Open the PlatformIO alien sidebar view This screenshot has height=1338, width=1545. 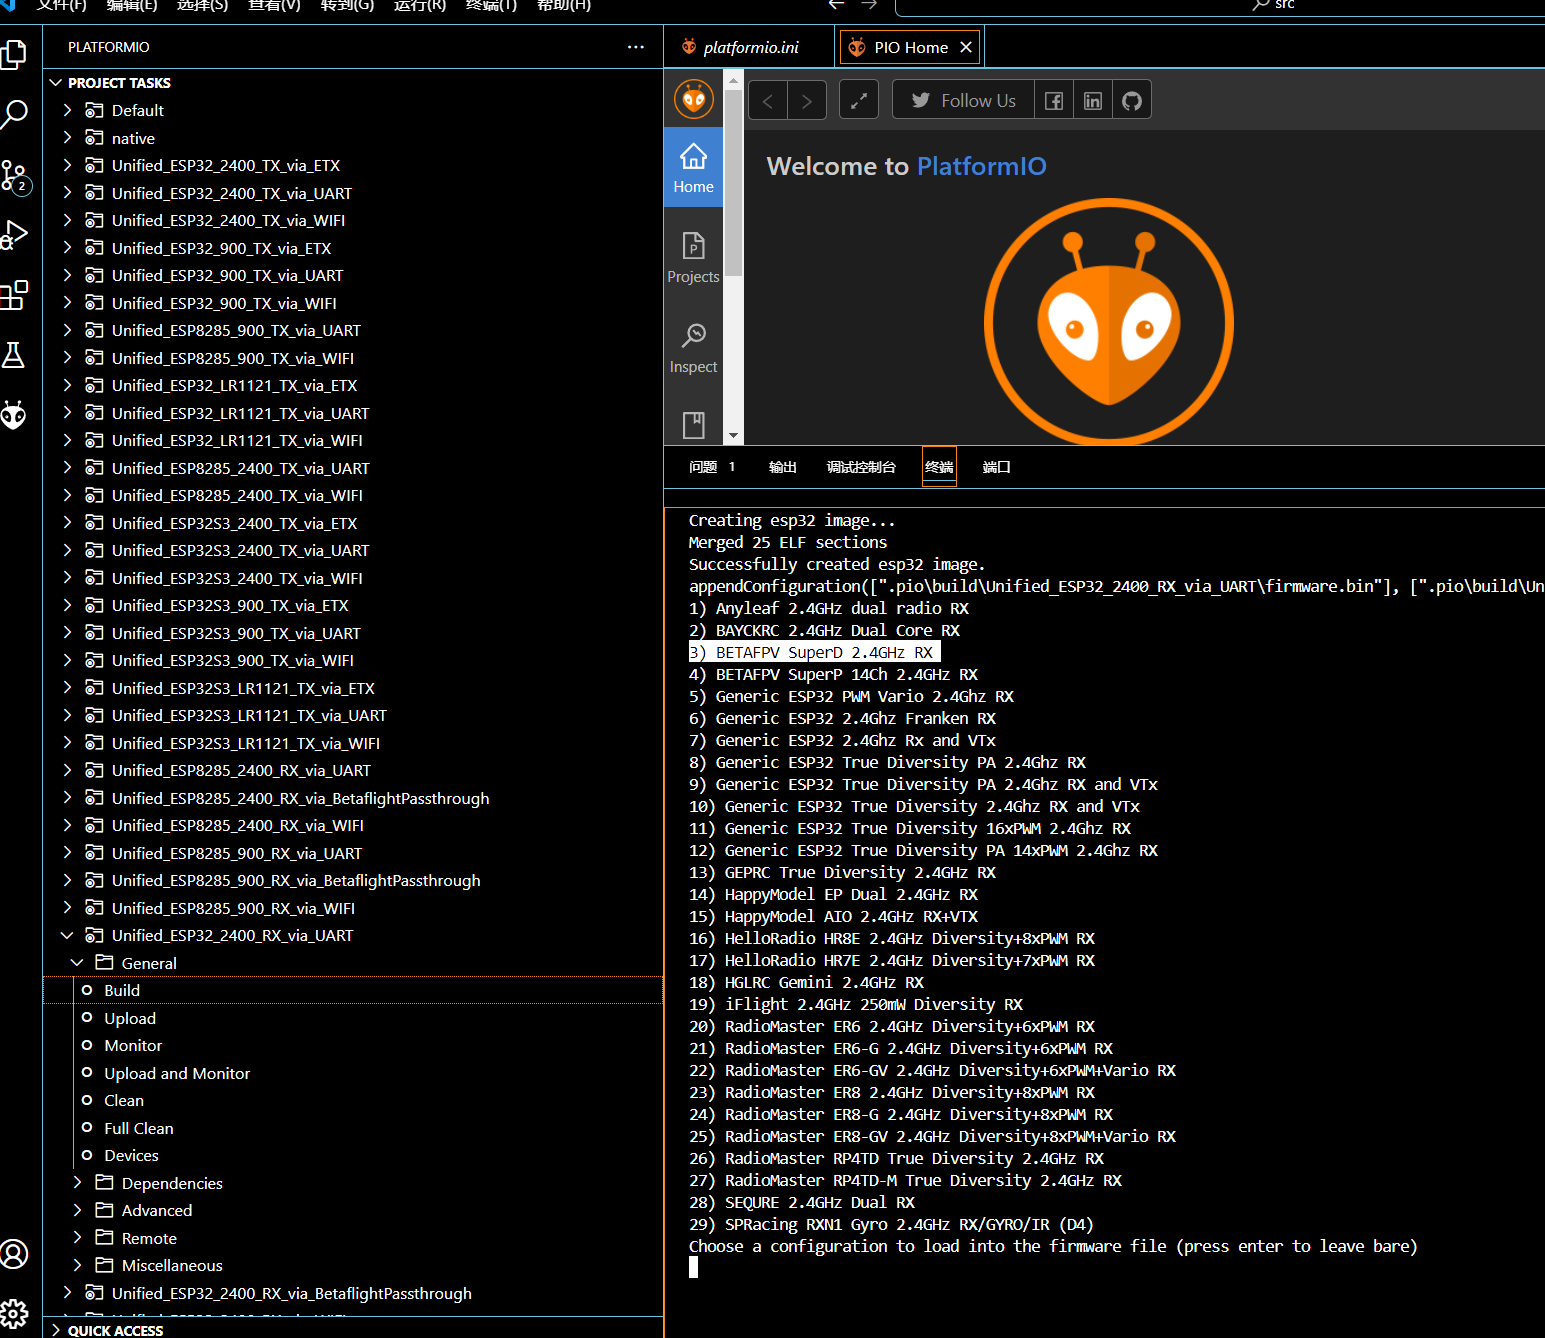pyautogui.click(x=14, y=414)
